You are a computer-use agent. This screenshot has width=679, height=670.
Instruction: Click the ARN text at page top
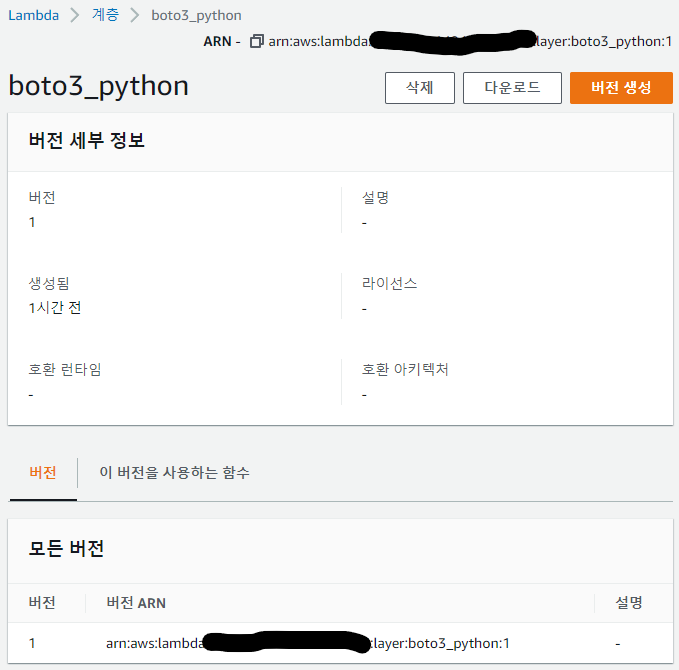point(470,42)
